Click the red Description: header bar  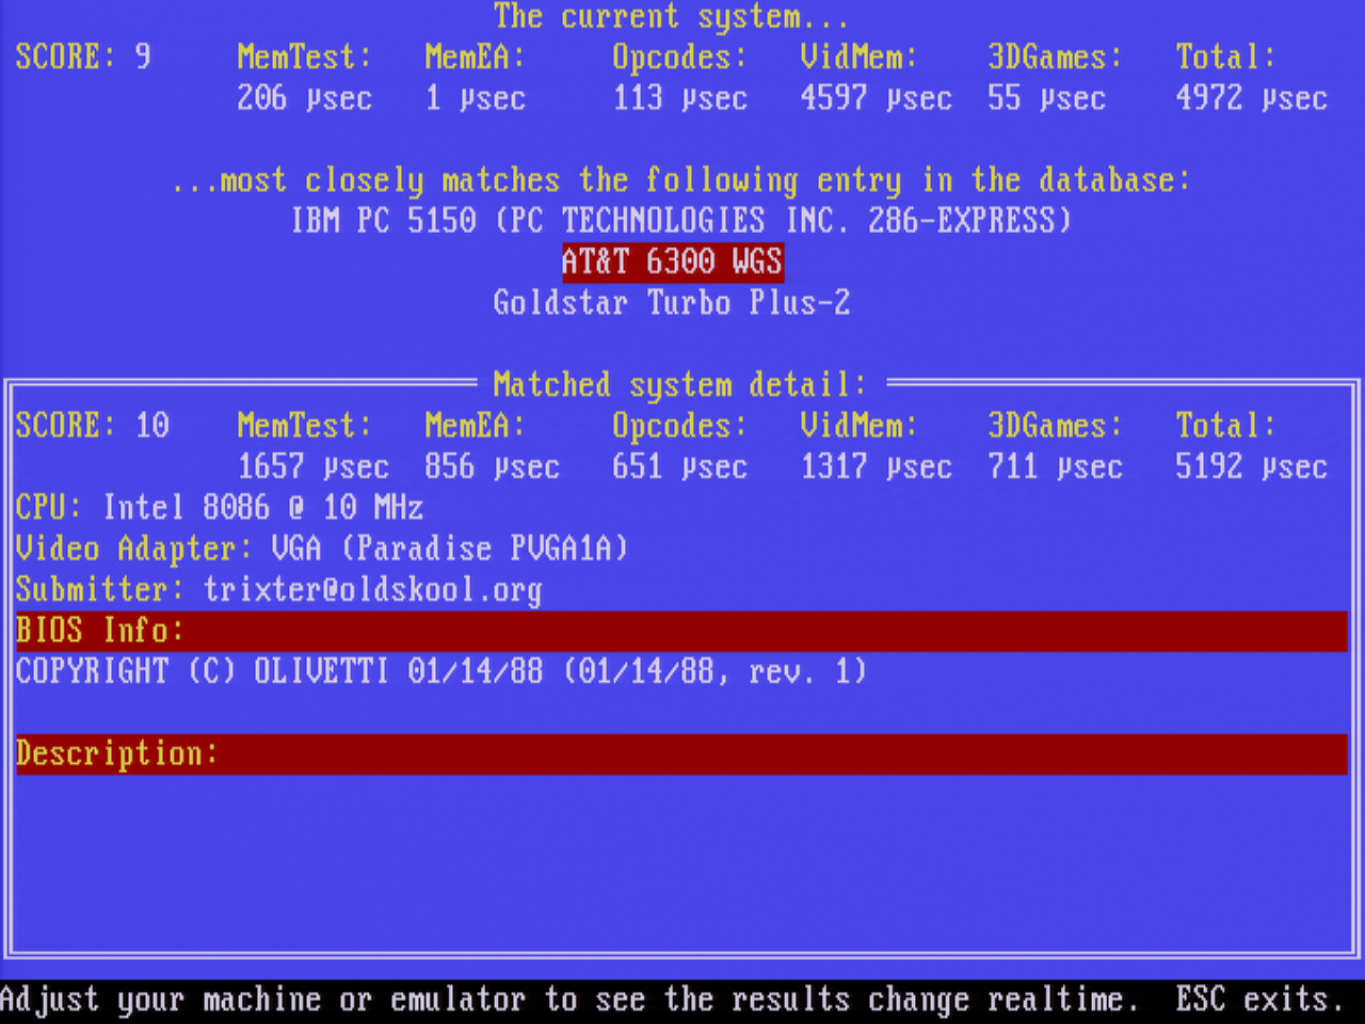[681, 754]
